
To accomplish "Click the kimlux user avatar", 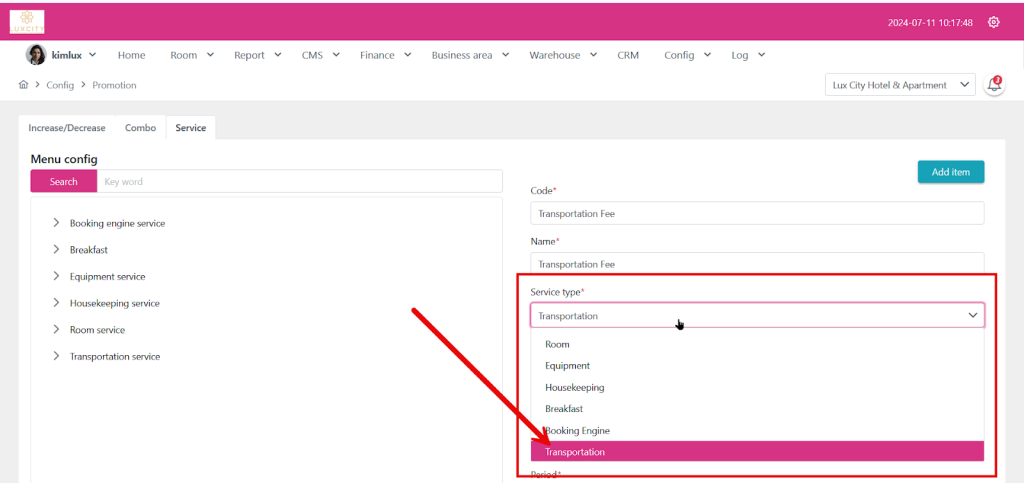I will (35, 55).
